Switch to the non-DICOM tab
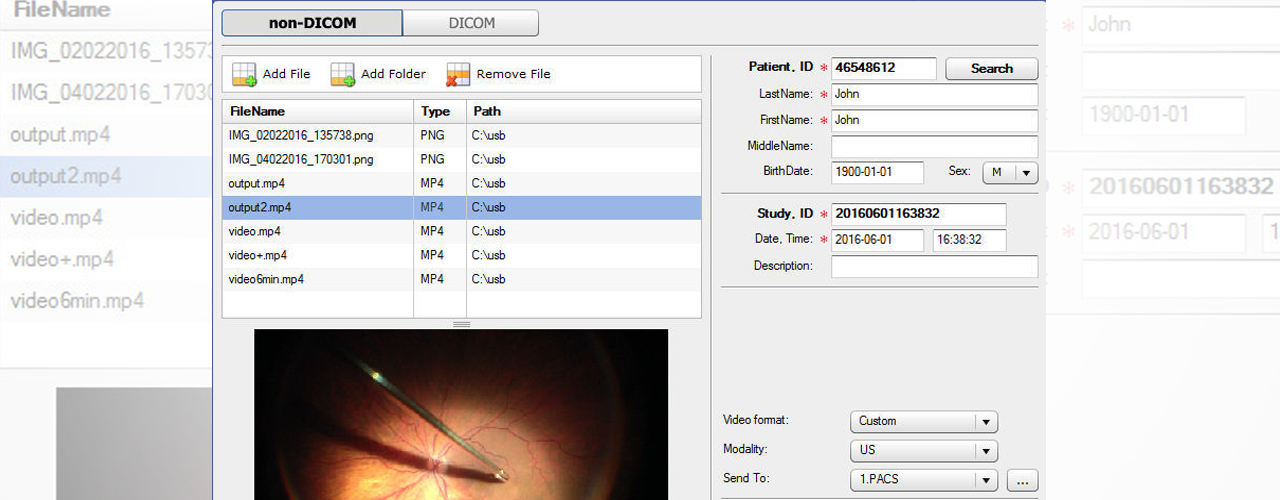This screenshot has height=500, width=1280. pyautogui.click(x=312, y=23)
